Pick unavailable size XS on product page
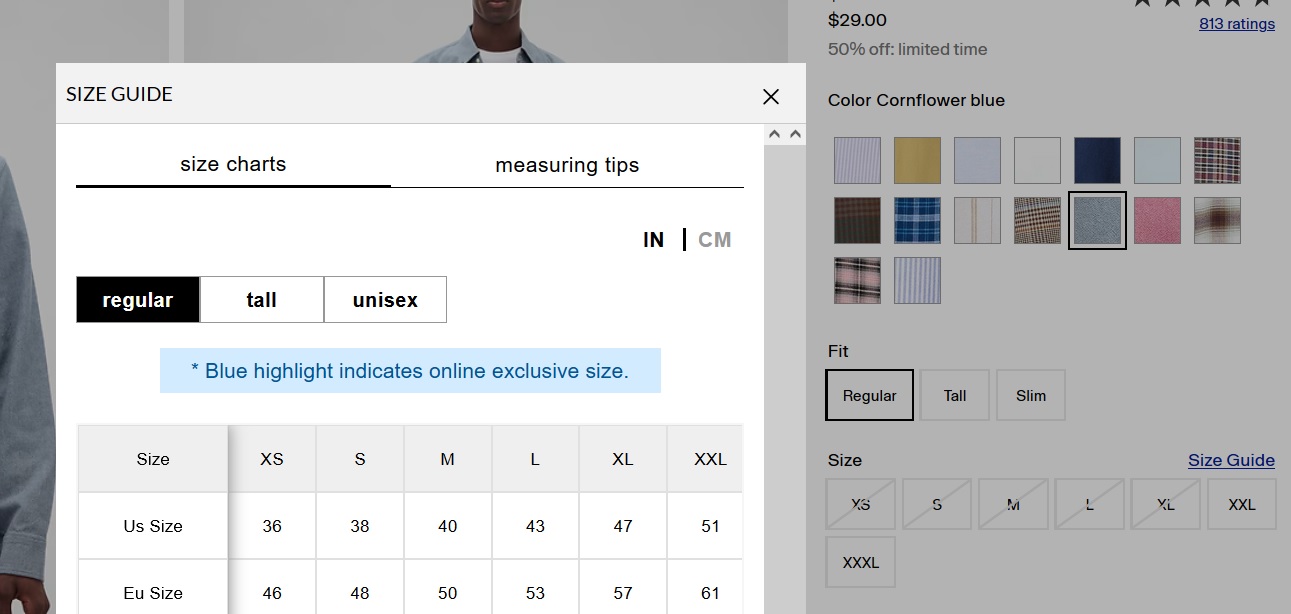The width and height of the screenshot is (1291, 614). (x=860, y=504)
